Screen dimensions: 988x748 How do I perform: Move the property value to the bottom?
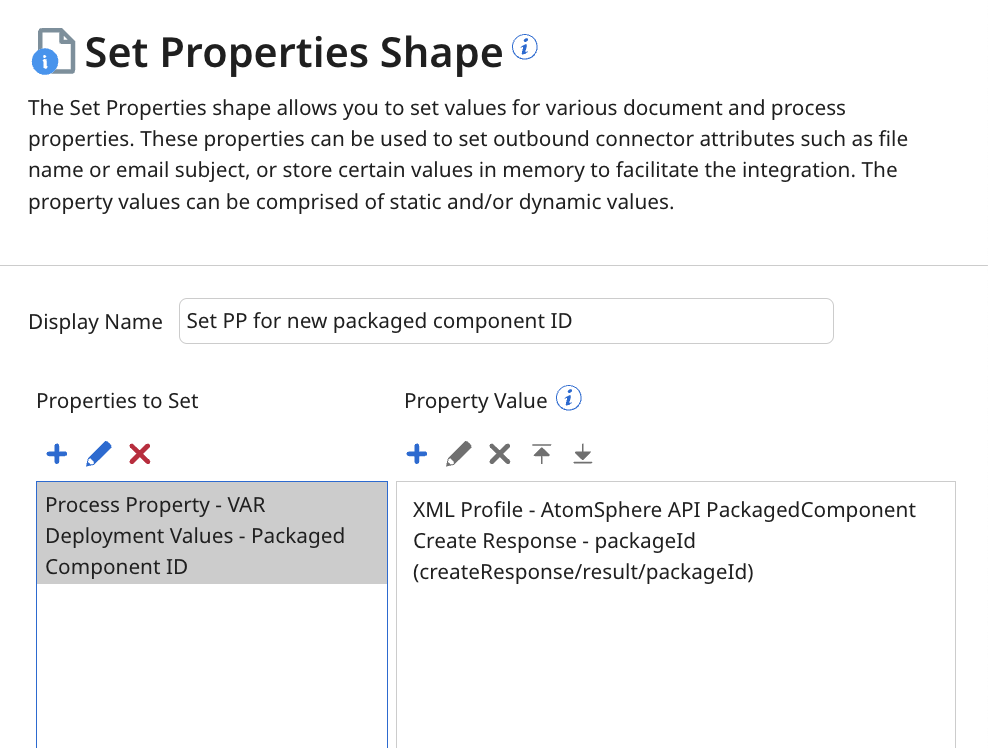pyautogui.click(x=582, y=454)
